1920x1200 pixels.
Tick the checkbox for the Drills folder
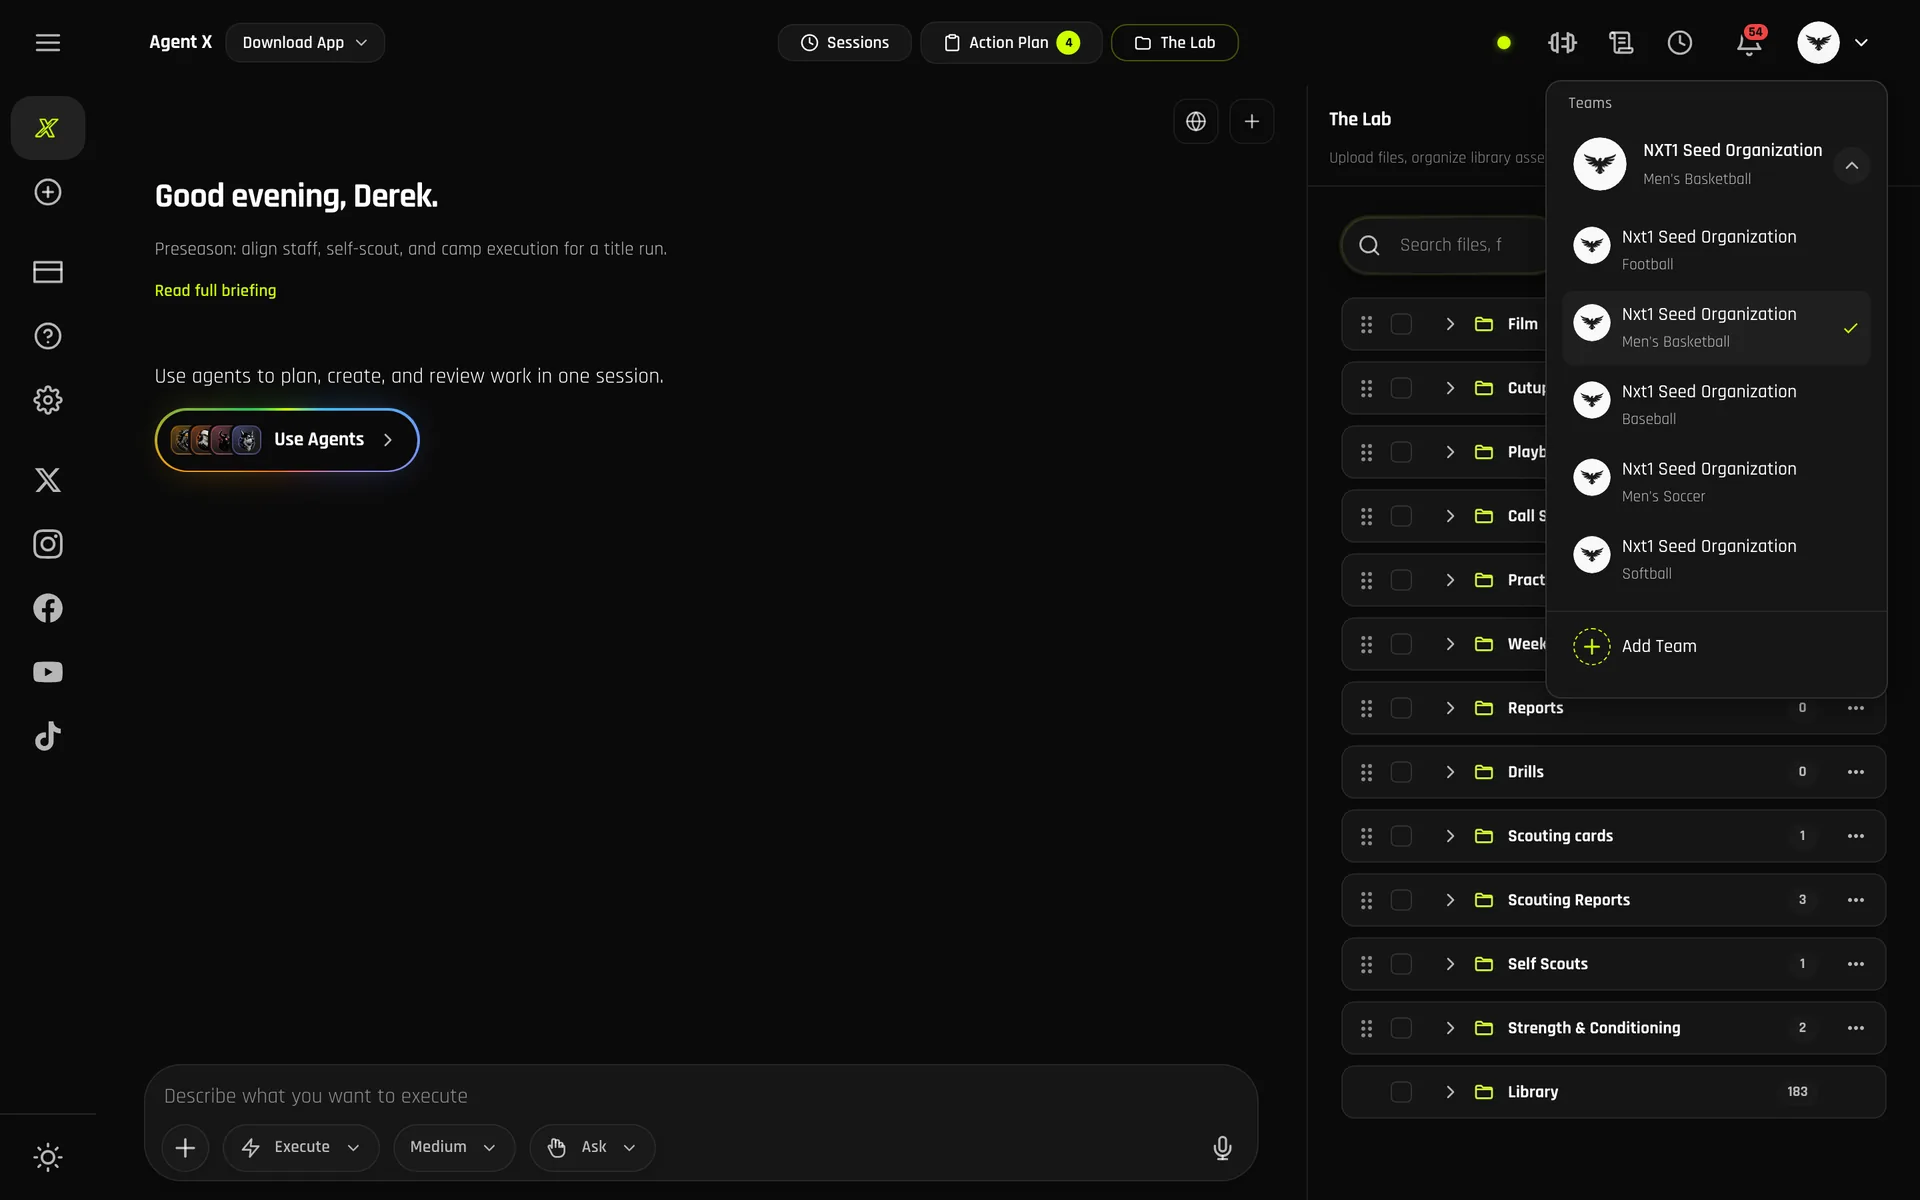pyautogui.click(x=1402, y=772)
